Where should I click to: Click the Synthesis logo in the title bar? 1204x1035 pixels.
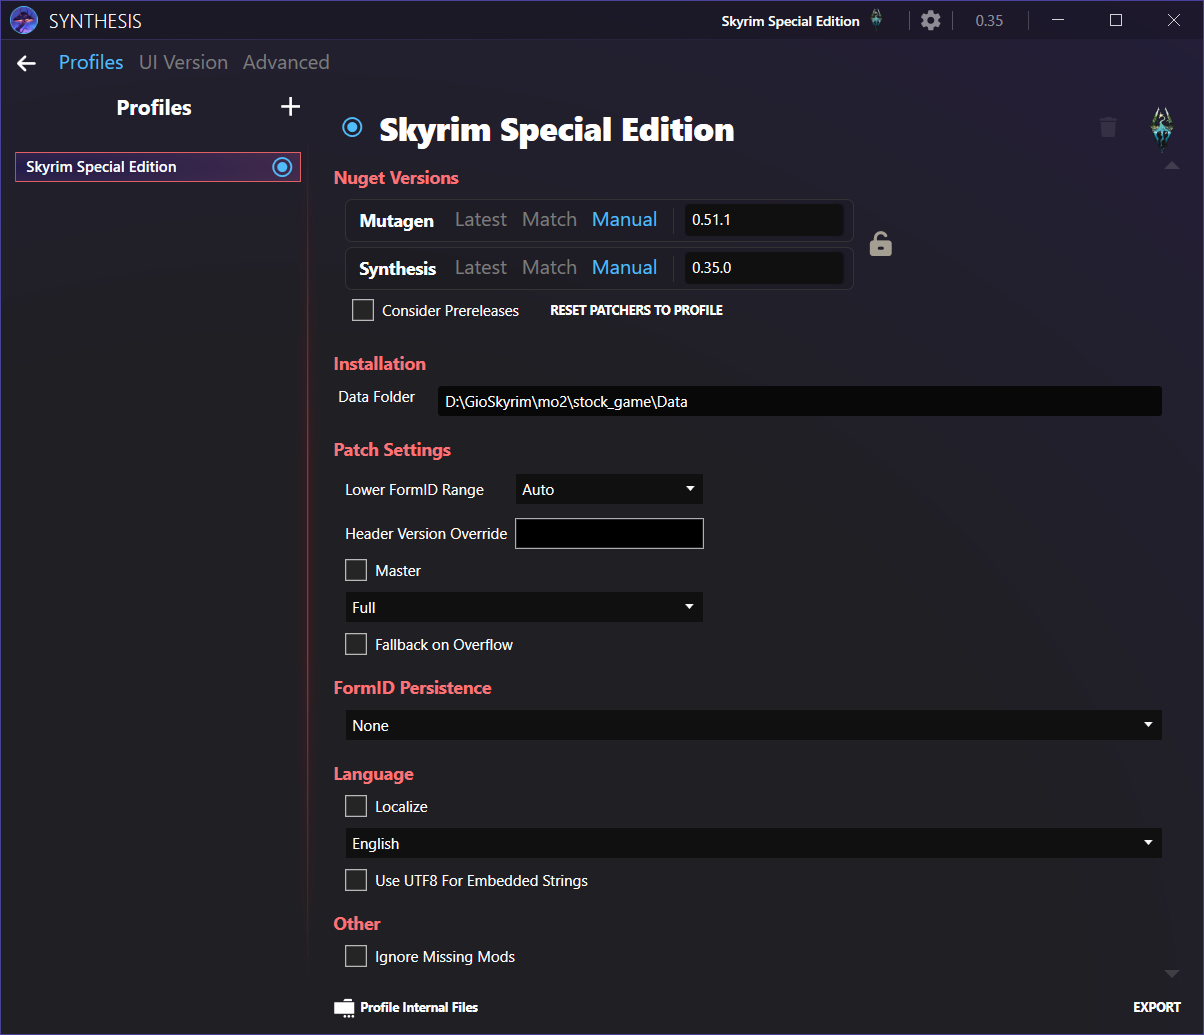(24, 20)
